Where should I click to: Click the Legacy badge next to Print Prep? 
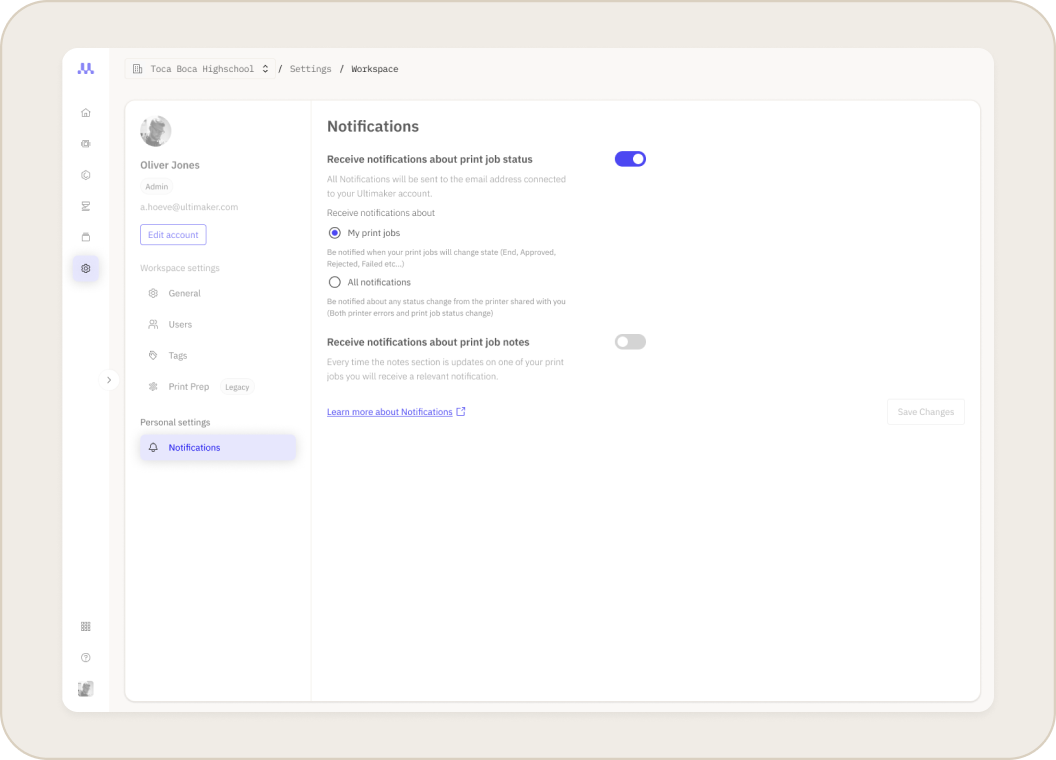[x=237, y=387]
